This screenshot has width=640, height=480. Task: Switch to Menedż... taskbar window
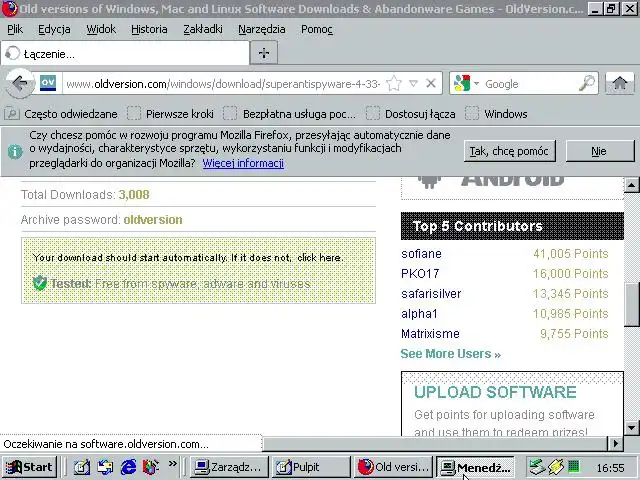tap(476, 467)
